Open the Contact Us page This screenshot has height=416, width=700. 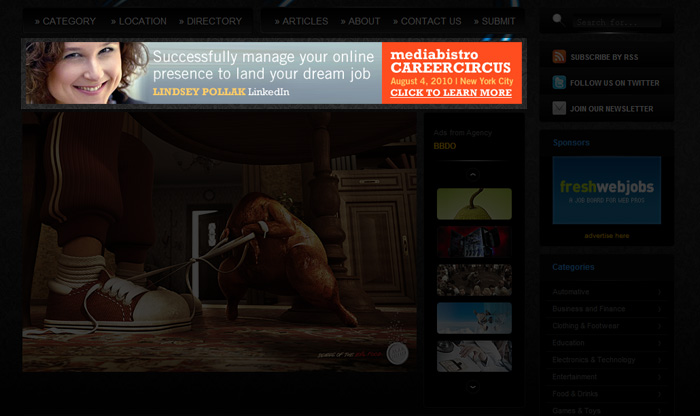coord(427,21)
